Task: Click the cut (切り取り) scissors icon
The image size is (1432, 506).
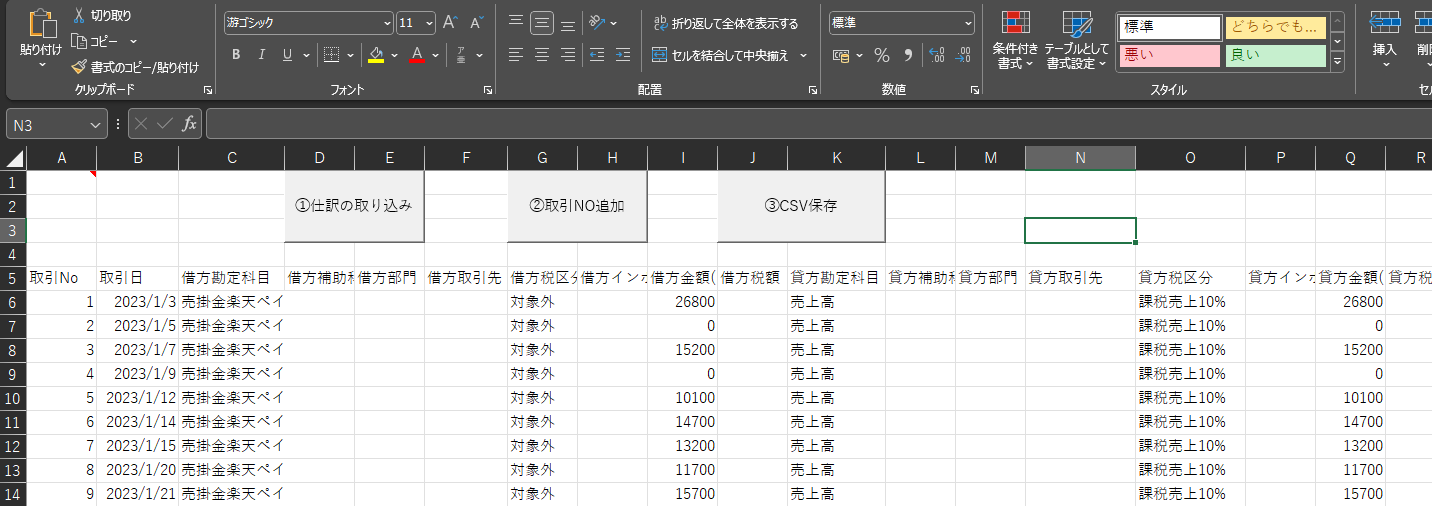Action: coord(80,16)
